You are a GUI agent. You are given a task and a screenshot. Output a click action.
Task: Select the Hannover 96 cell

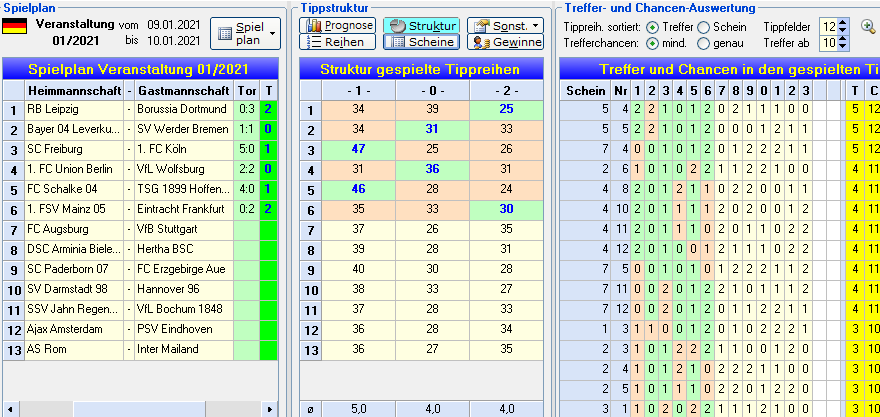[x=184, y=289]
